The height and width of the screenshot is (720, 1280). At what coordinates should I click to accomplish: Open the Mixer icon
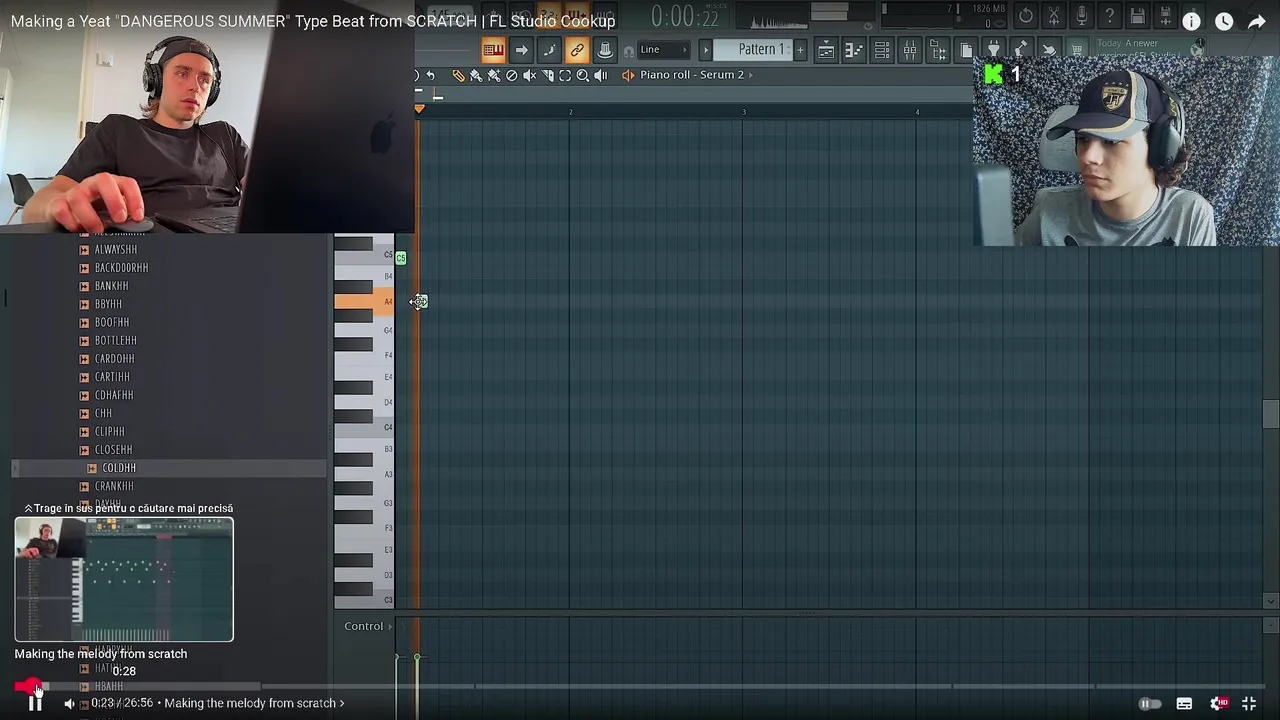pyautogui.click(x=910, y=50)
